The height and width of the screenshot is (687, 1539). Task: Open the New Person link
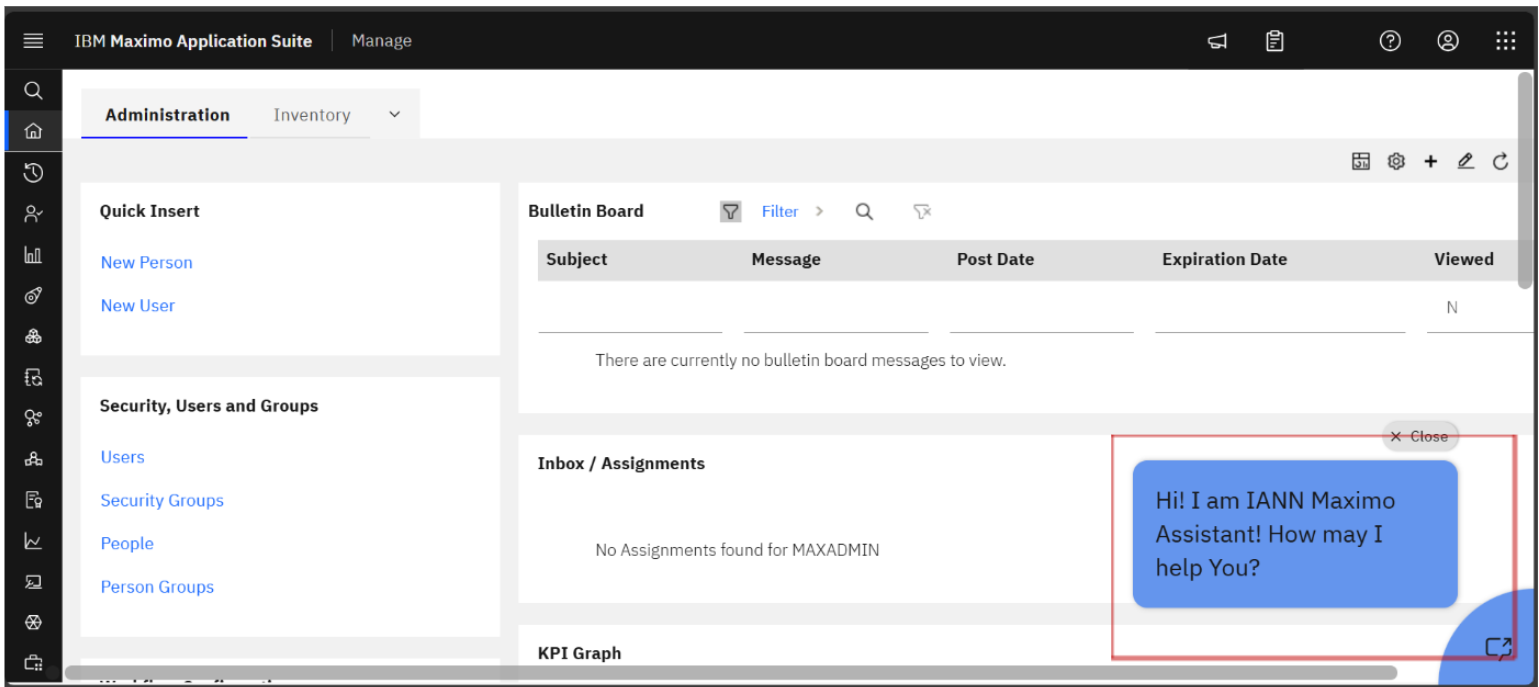coord(146,262)
